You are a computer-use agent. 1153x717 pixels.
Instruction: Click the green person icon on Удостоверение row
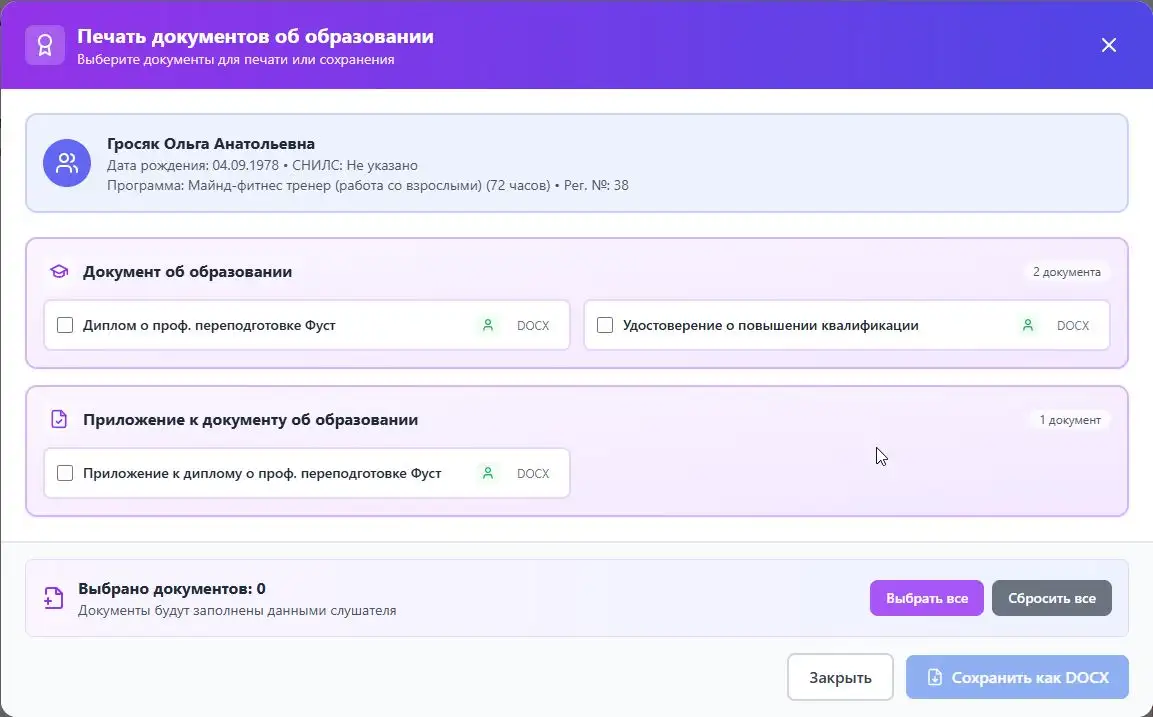tap(1028, 325)
